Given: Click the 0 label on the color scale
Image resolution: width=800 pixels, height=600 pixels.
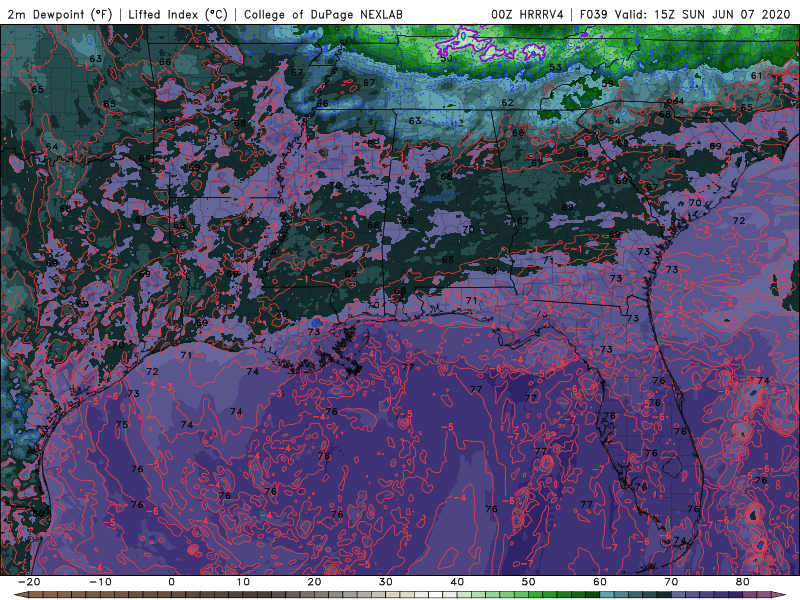Looking at the screenshot, I should (x=171, y=582).
